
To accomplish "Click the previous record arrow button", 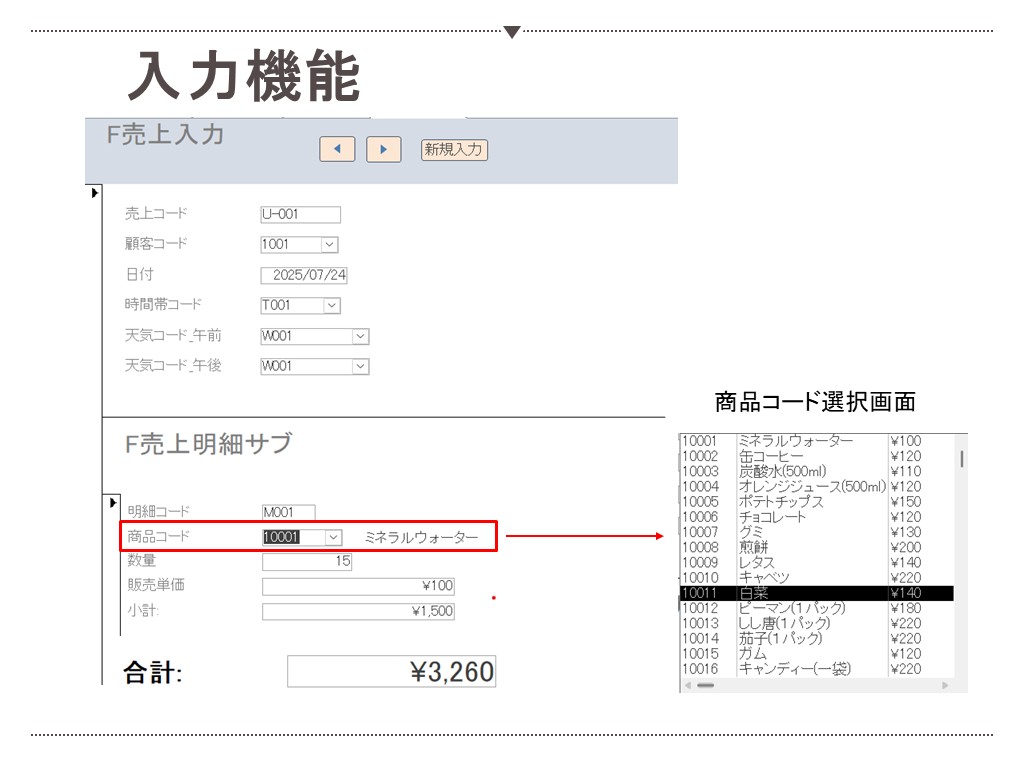I will point(337,149).
